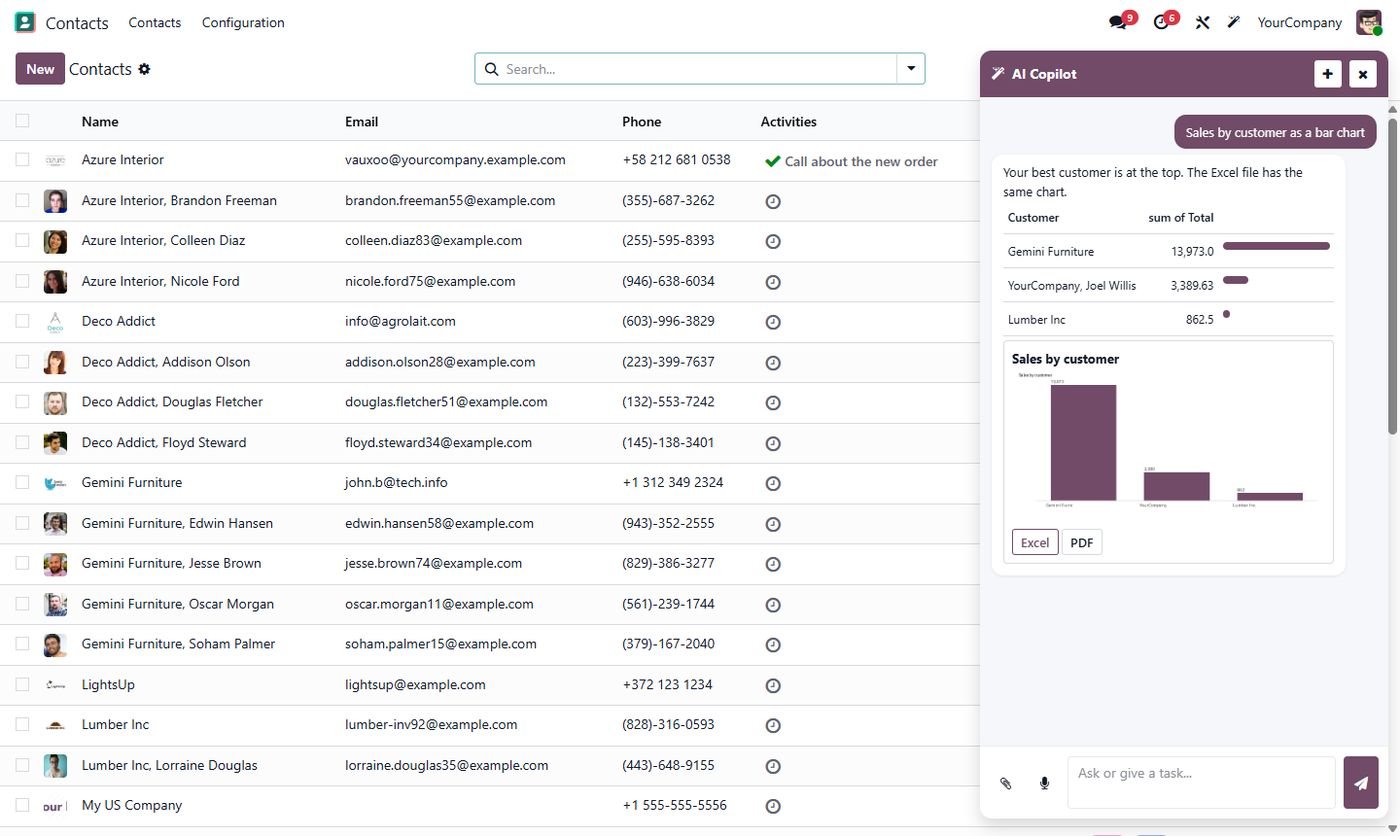Close the AI Copilot panel

tap(1363, 74)
